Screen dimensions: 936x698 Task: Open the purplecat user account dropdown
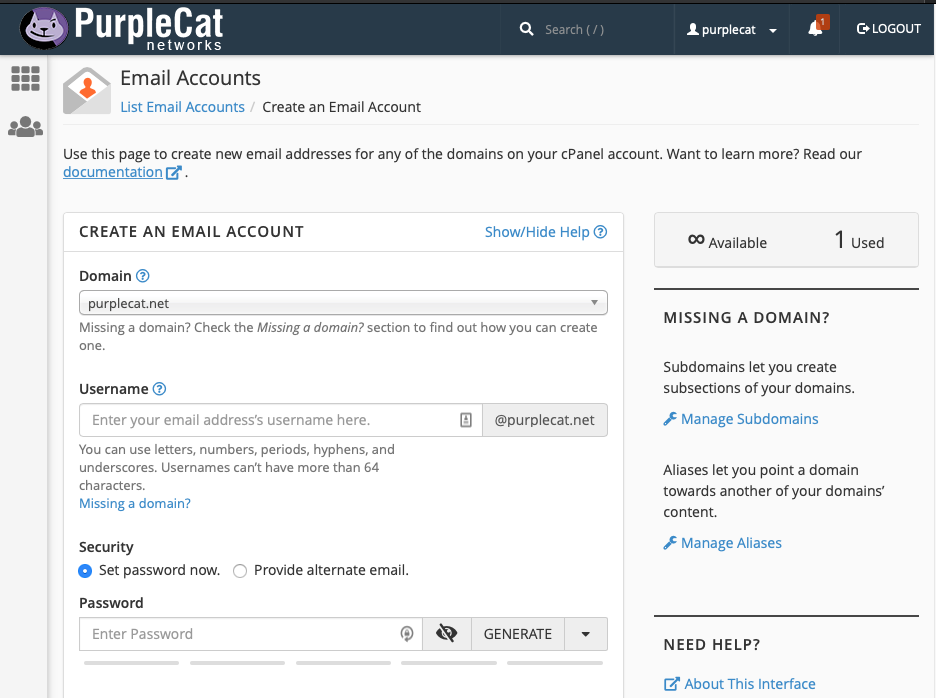(x=732, y=30)
